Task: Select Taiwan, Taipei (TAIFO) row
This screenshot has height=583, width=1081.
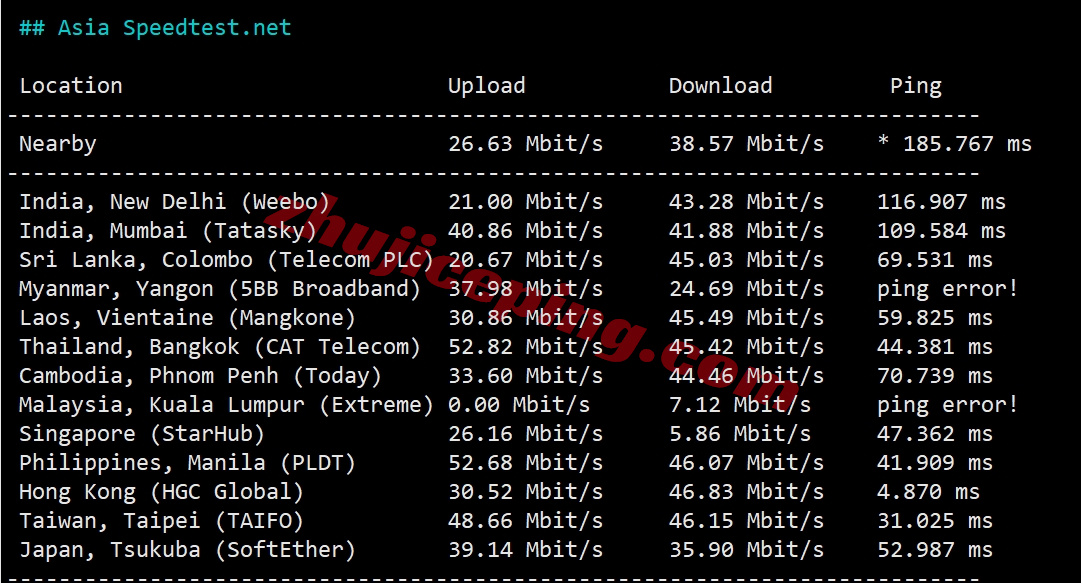Action: pos(506,520)
